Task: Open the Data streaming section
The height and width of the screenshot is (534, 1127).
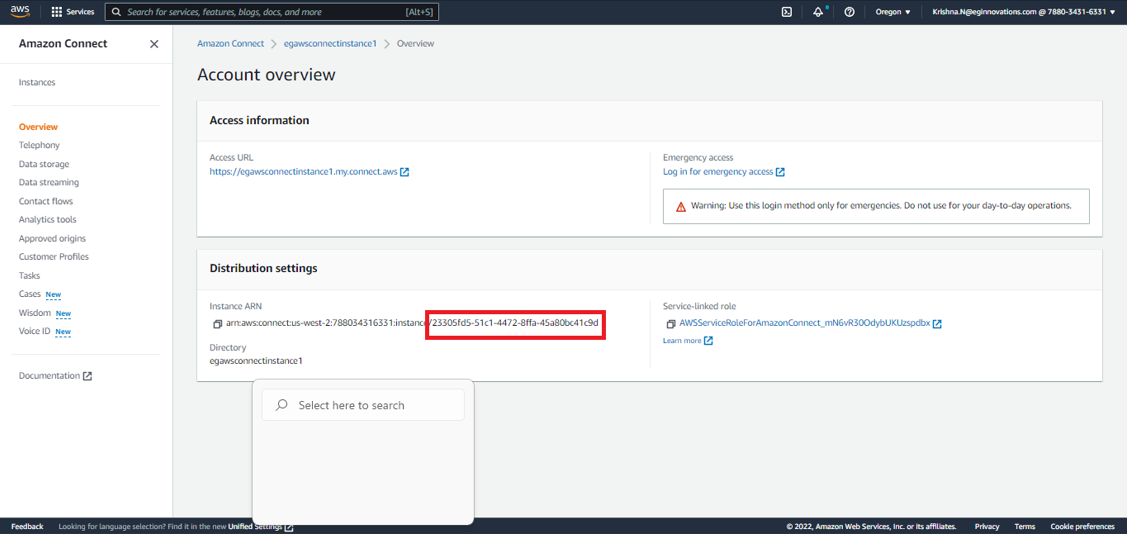Action: (49, 183)
